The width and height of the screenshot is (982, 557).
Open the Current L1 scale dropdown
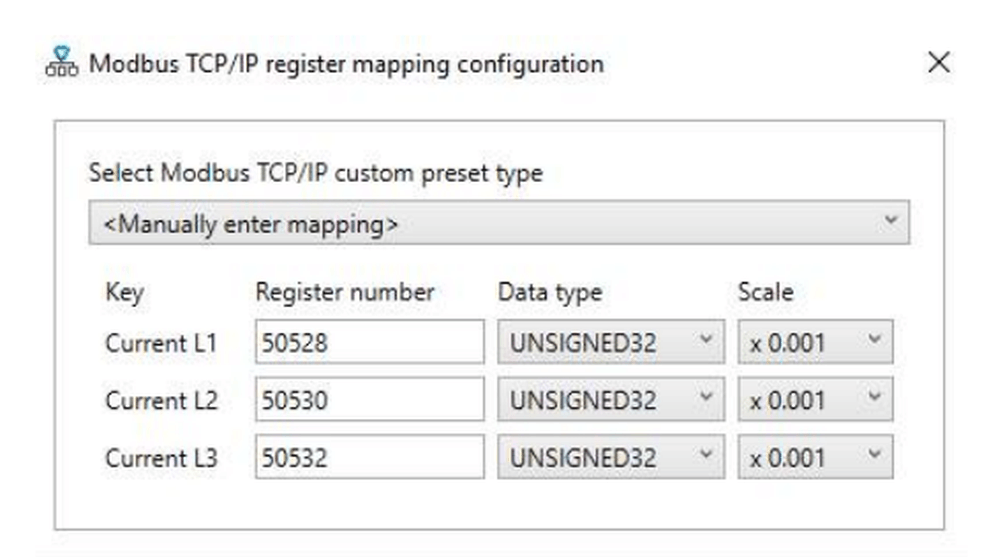(x=815, y=342)
